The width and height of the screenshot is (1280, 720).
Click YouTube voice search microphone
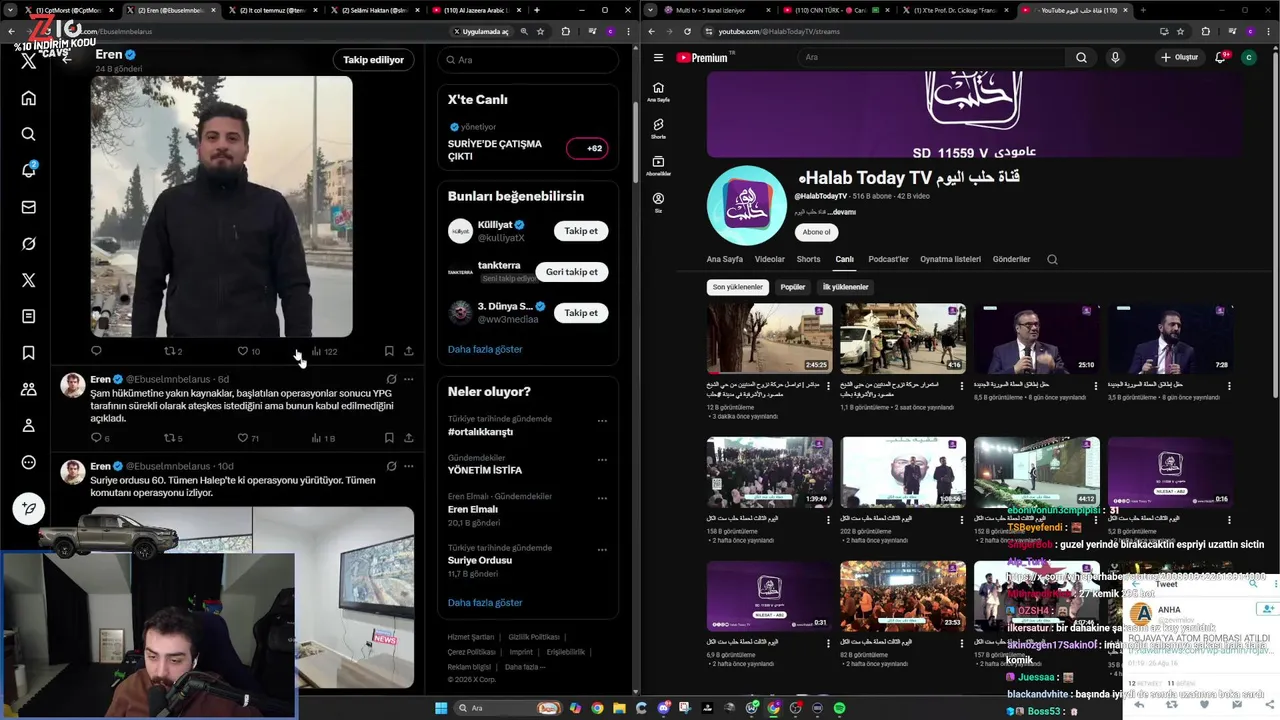[x=1115, y=57]
